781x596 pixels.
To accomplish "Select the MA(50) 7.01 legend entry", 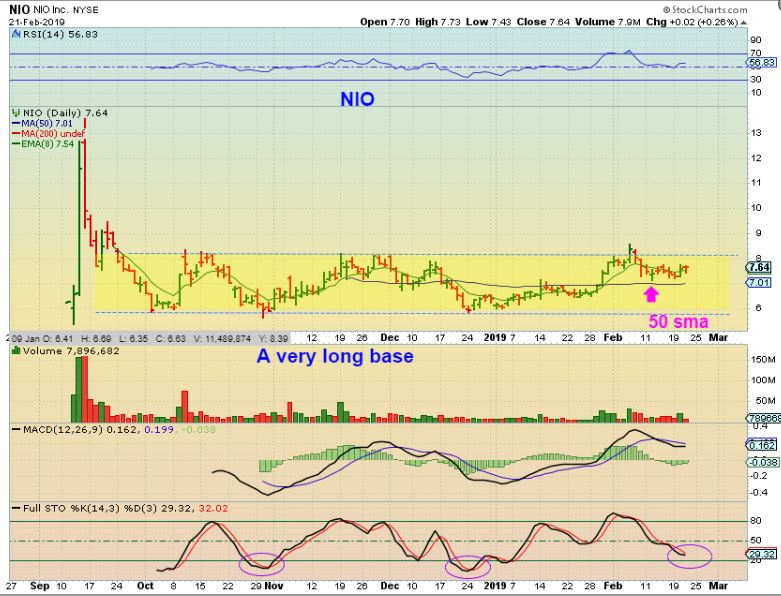I will click(x=43, y=123).
